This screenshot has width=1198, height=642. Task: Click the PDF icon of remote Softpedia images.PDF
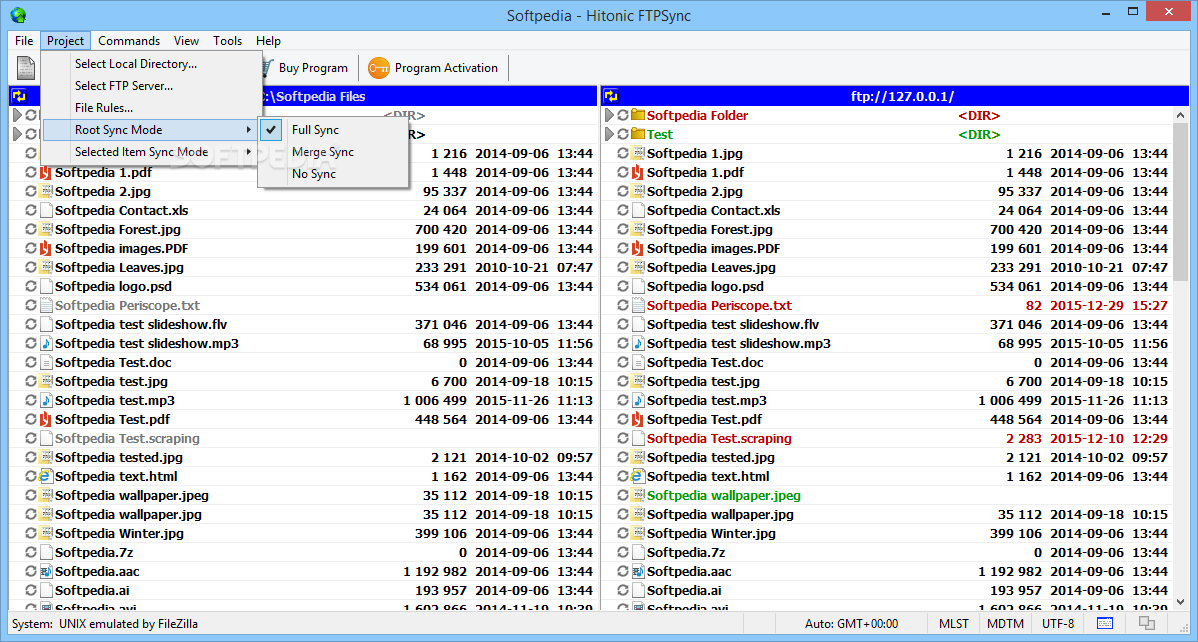click(x=638, y=248)
